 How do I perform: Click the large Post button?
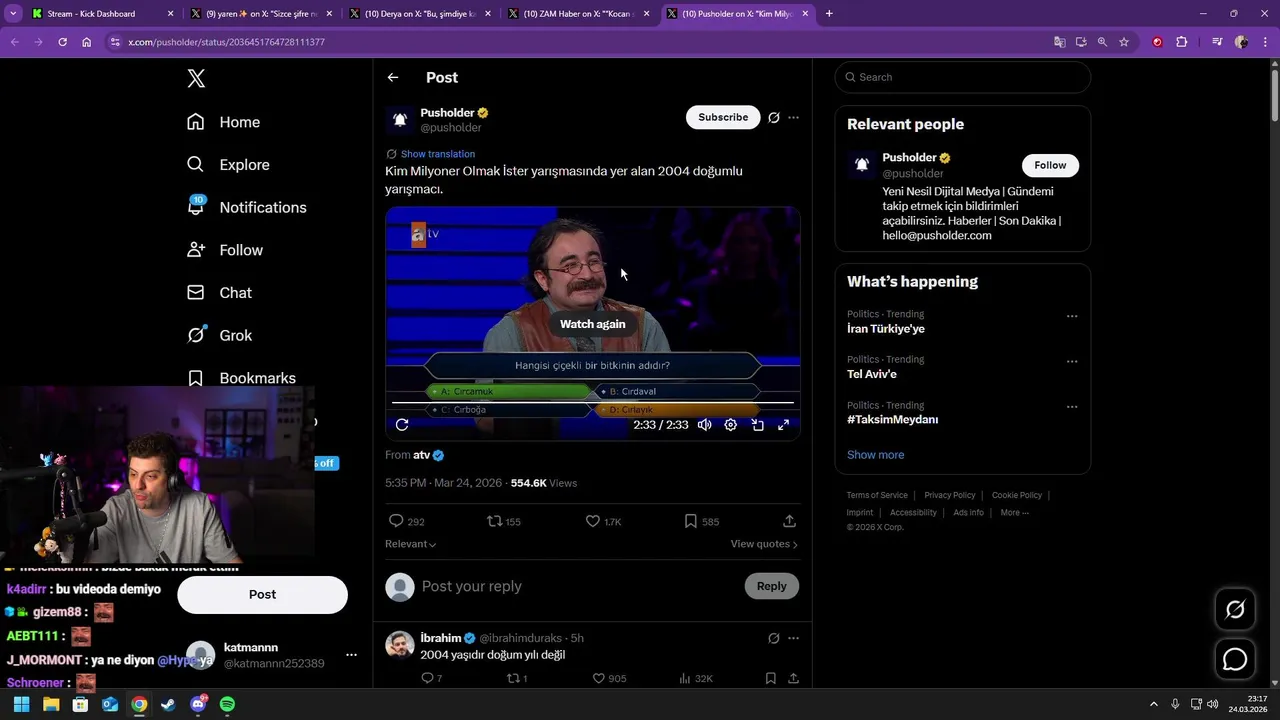coord(262,594)
